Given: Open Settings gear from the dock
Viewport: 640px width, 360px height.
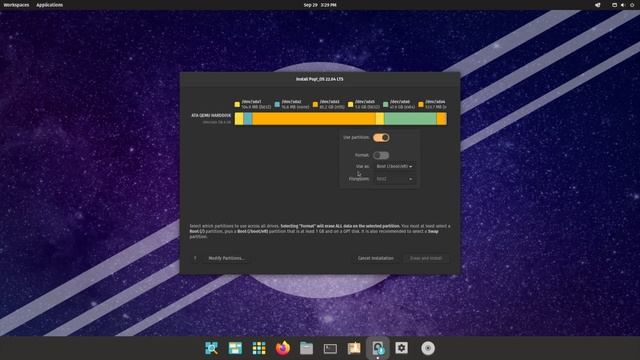Looking at the screenshot, I should coord(401,348).
